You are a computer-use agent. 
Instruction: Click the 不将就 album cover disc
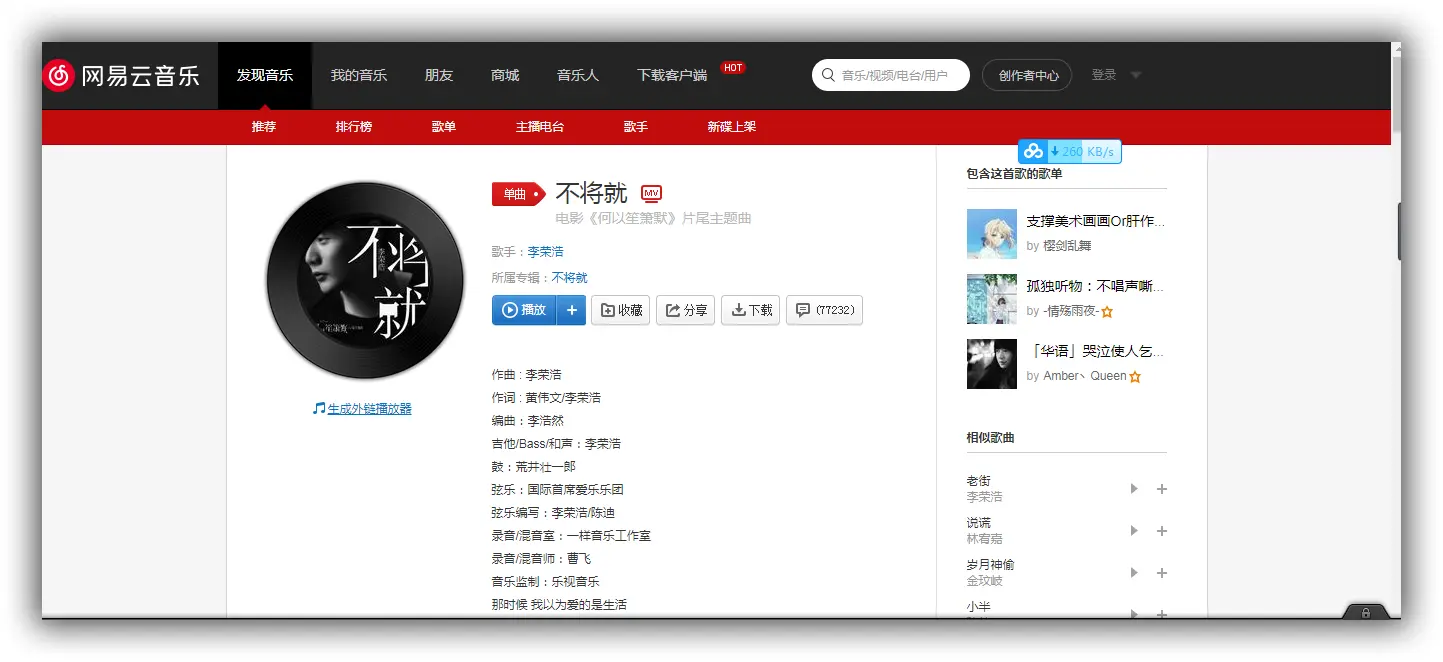pos(366,281)
